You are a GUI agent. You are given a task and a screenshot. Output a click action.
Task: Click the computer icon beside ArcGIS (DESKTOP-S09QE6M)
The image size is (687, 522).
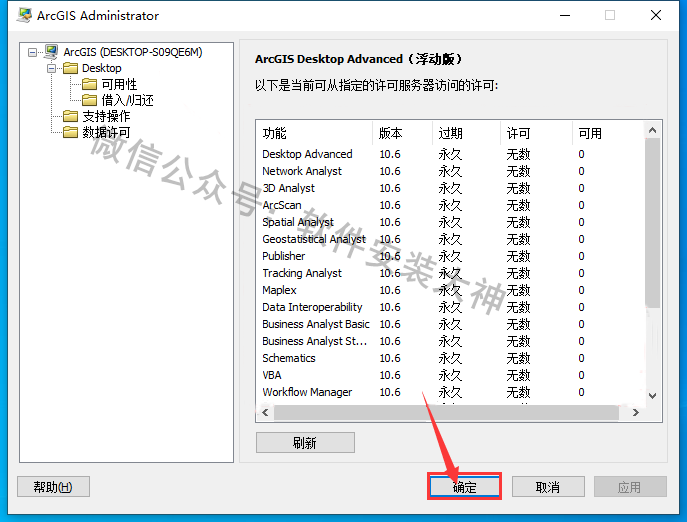(51, 52)
